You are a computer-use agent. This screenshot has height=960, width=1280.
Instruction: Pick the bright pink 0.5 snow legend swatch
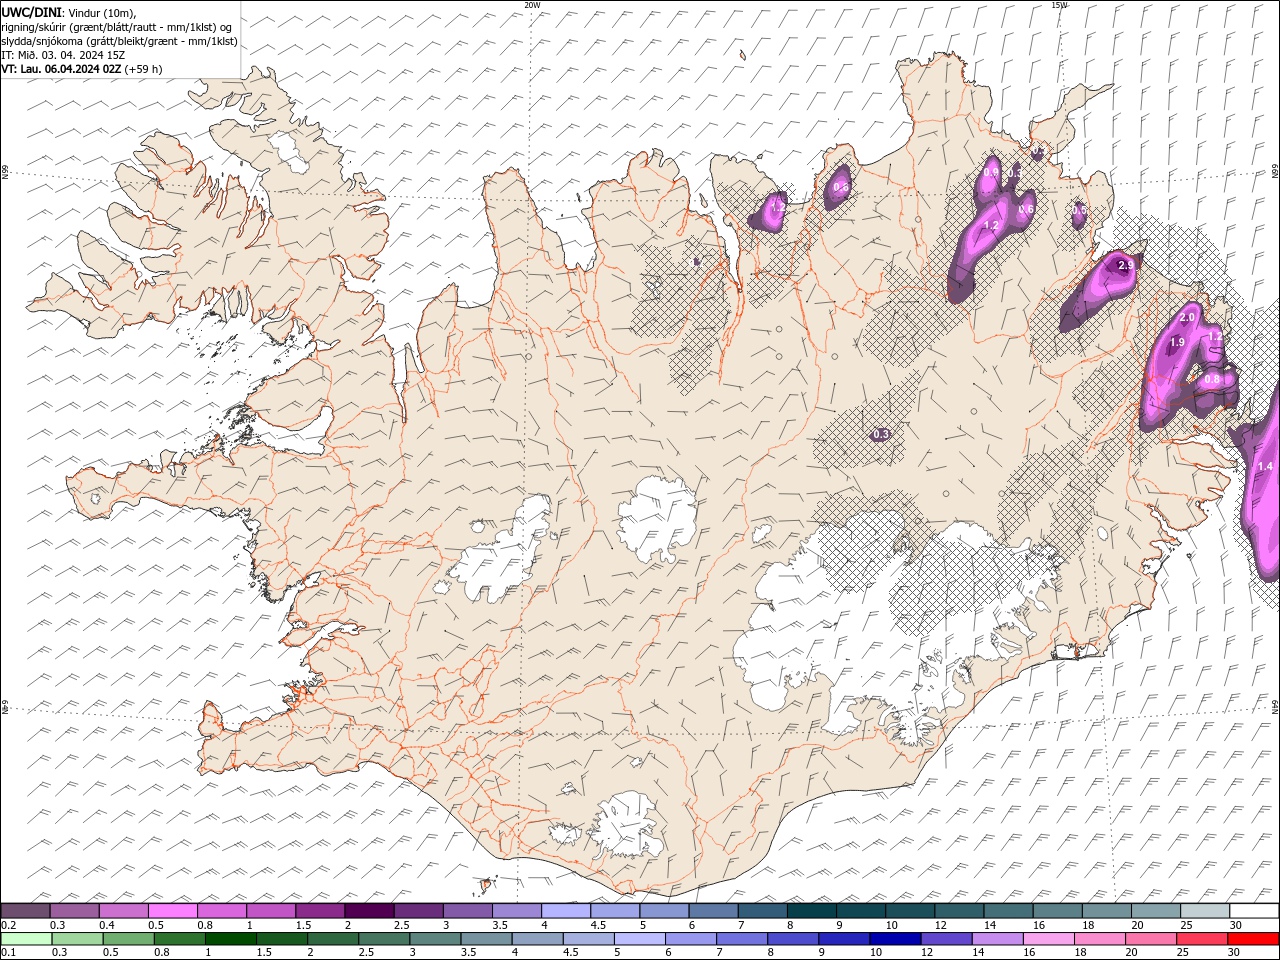tap(171, 910)
